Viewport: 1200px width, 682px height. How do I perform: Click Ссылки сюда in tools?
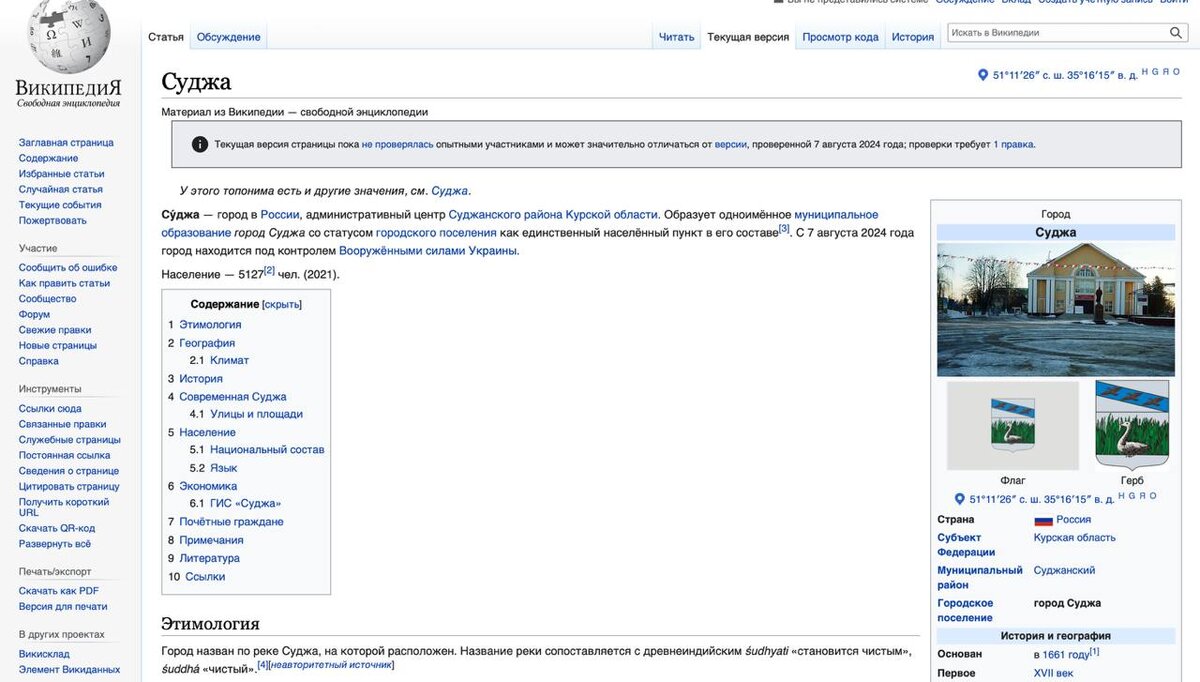click(50, 408)
